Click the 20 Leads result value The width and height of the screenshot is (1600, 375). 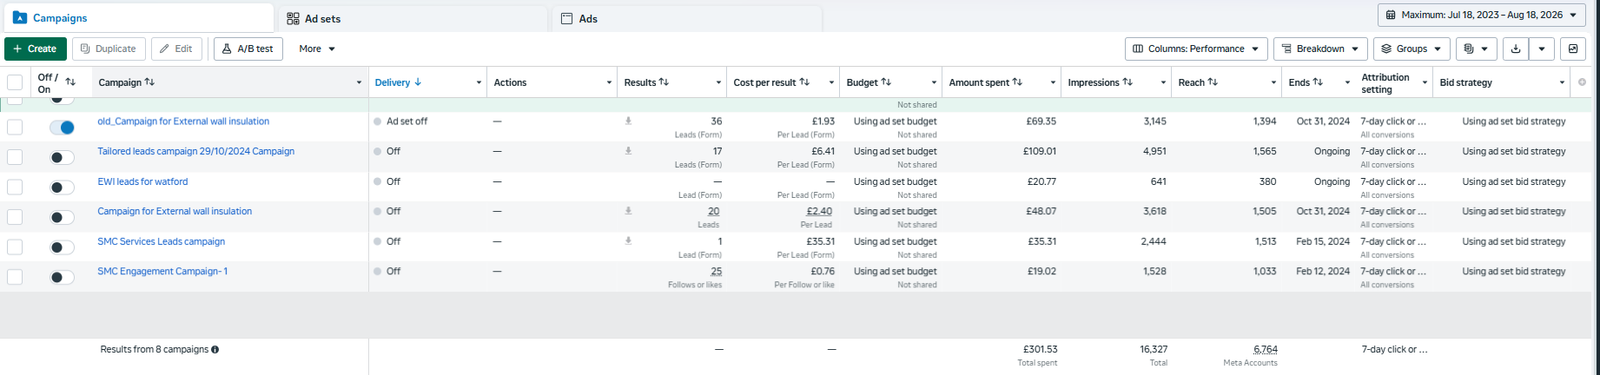pyautogui.click(x=714, y=211)
